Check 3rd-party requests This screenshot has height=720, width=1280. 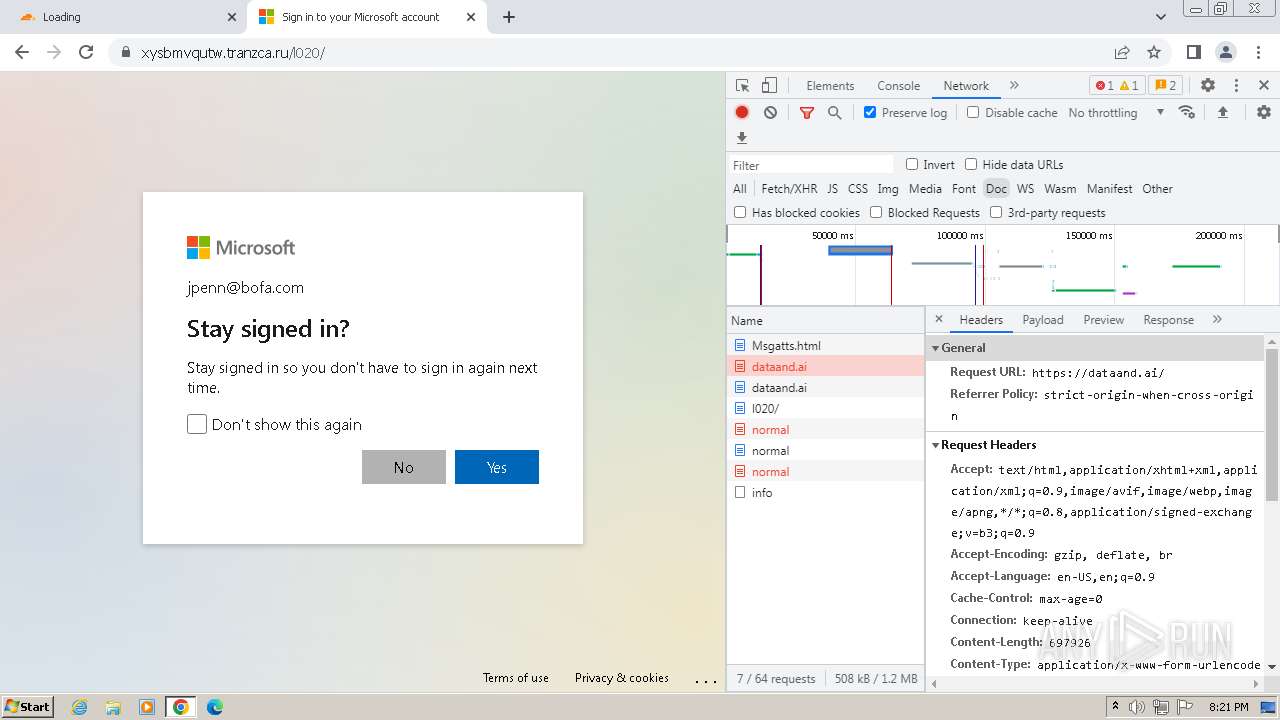point(996,212)
